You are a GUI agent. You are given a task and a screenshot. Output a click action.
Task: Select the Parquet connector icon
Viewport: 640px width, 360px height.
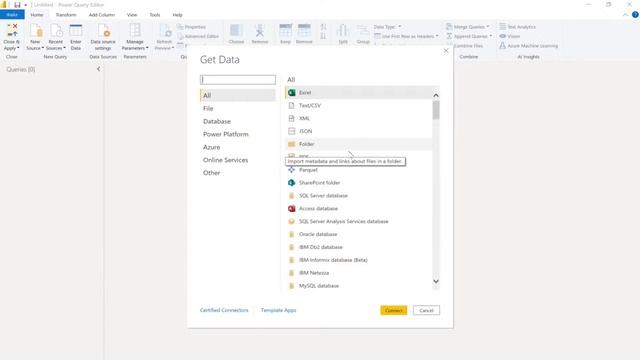(x=291, y=170)
